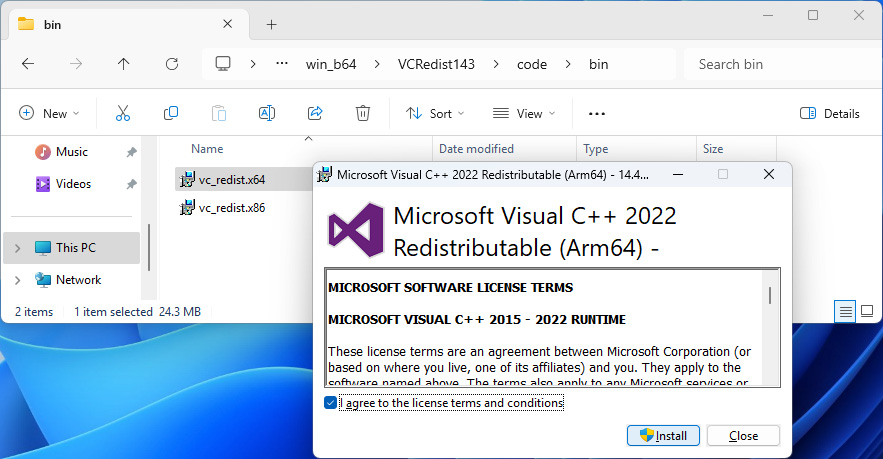Expand This PC in navigation pane

[18, 248]
